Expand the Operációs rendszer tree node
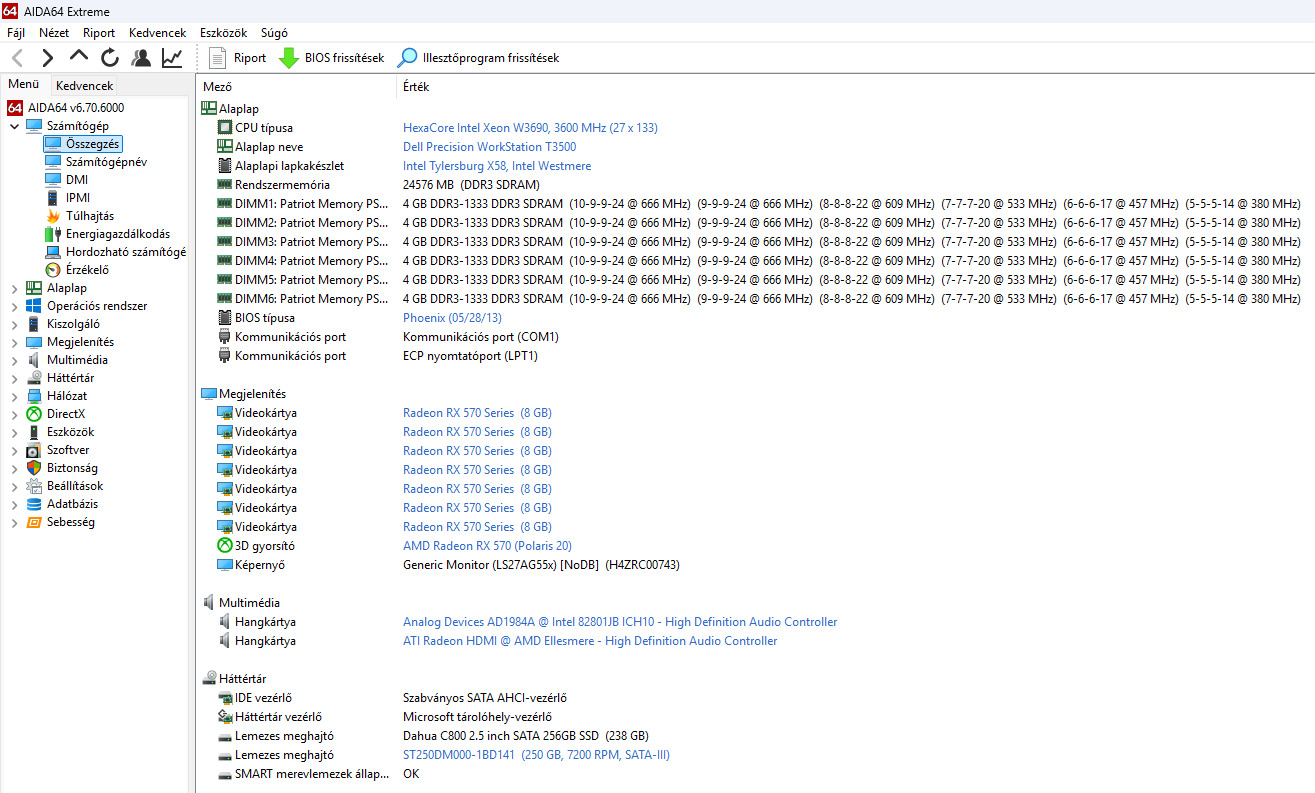The image size is (1315, 793). pyautogui.click(x=14, y=306)
